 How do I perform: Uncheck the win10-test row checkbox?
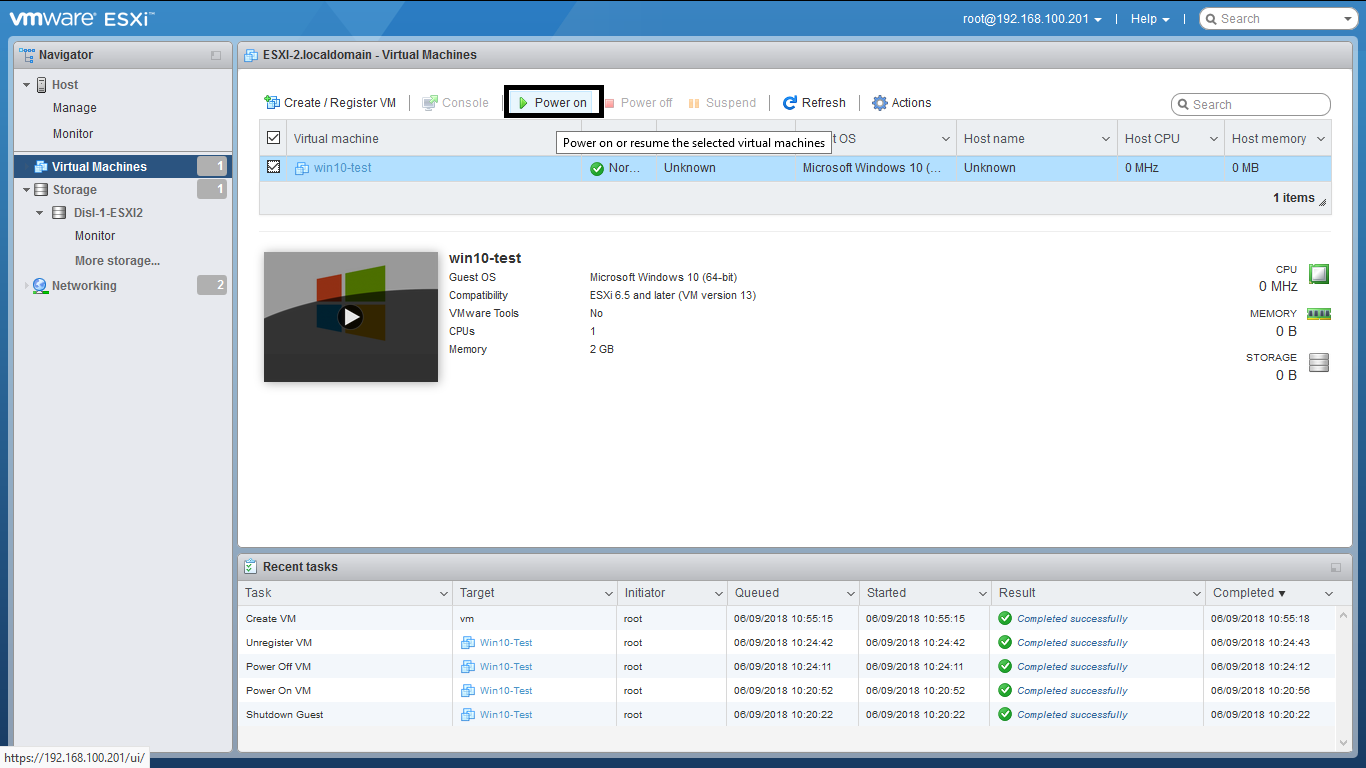(273, 167)
